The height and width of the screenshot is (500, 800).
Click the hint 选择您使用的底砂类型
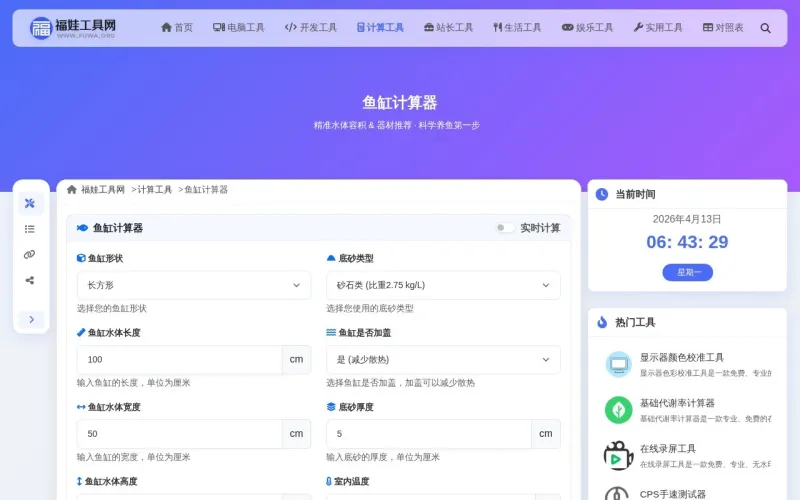[370, 308]
